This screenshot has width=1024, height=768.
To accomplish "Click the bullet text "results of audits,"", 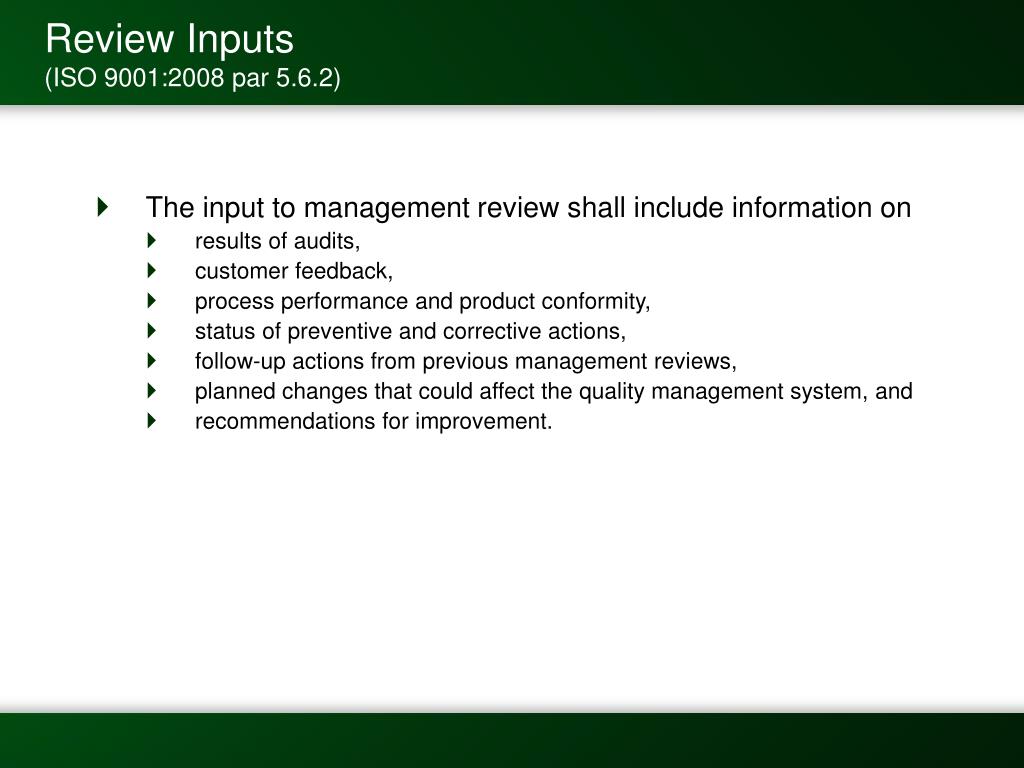I will [278, 241].
